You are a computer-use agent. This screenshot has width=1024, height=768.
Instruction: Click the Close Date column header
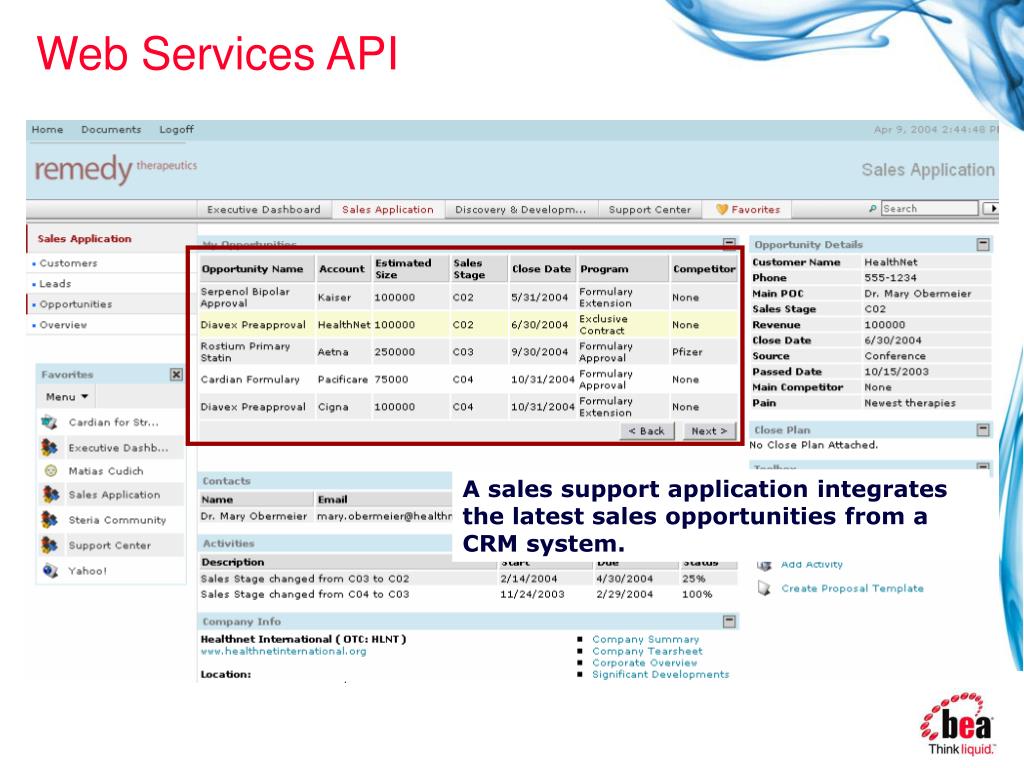541,269
